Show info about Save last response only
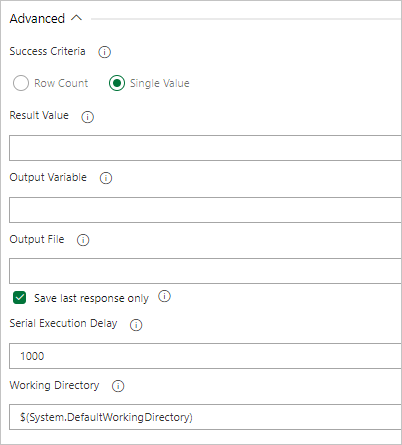402x445 pixels. pos(164,296)
